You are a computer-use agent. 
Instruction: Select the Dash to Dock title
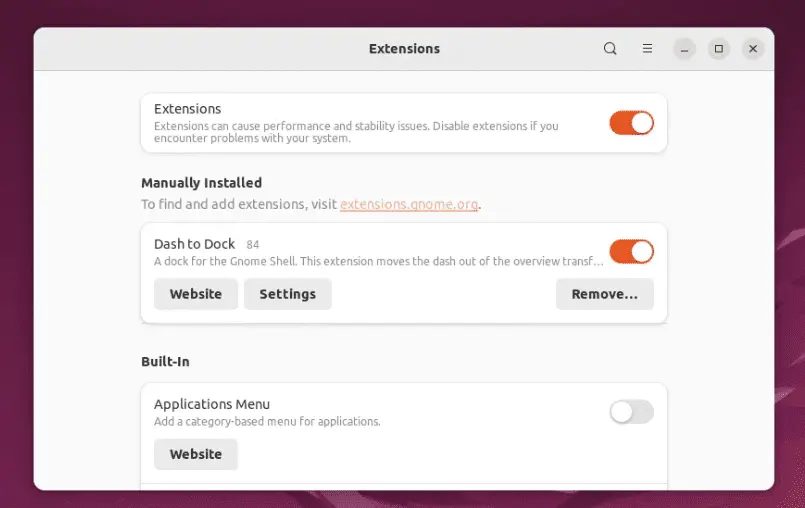tap(195, 244)
